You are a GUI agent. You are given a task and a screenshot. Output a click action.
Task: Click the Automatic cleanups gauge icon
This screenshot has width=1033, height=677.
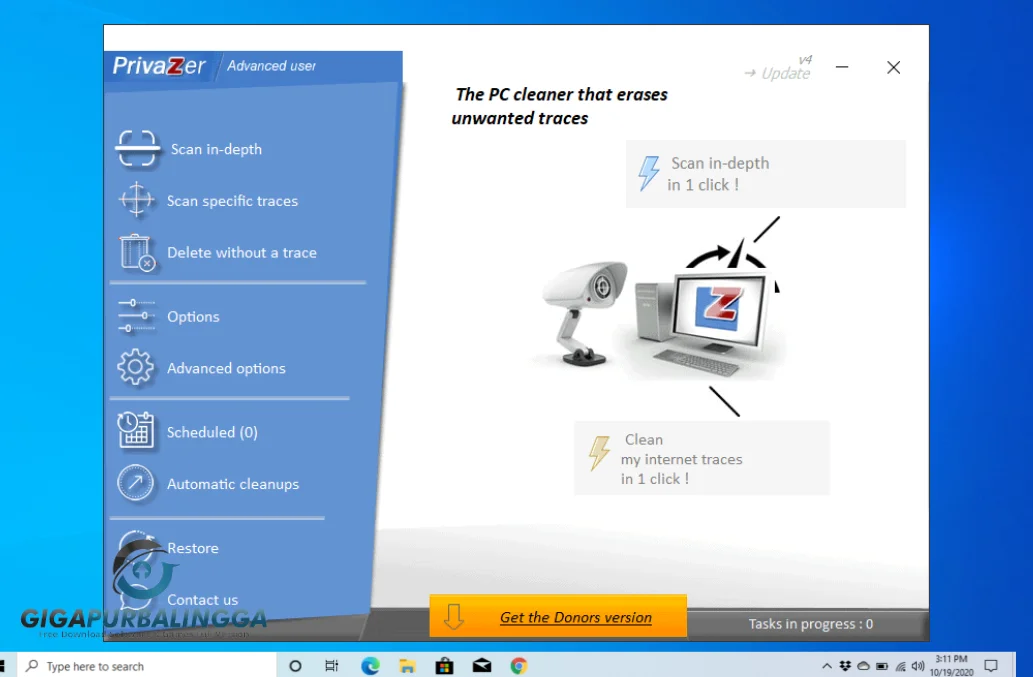point(136,483)
